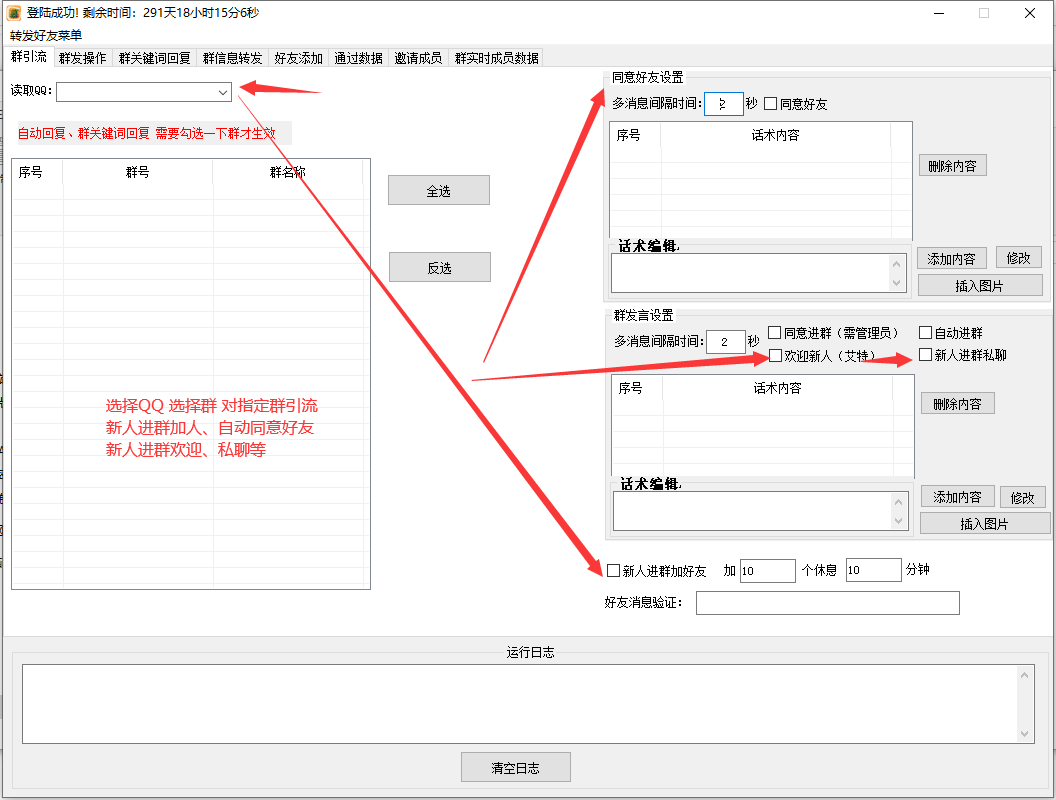Show the 群实时成员数据 tab
This screenshot has width=1056, height=800.
click(x=496, y=58)
